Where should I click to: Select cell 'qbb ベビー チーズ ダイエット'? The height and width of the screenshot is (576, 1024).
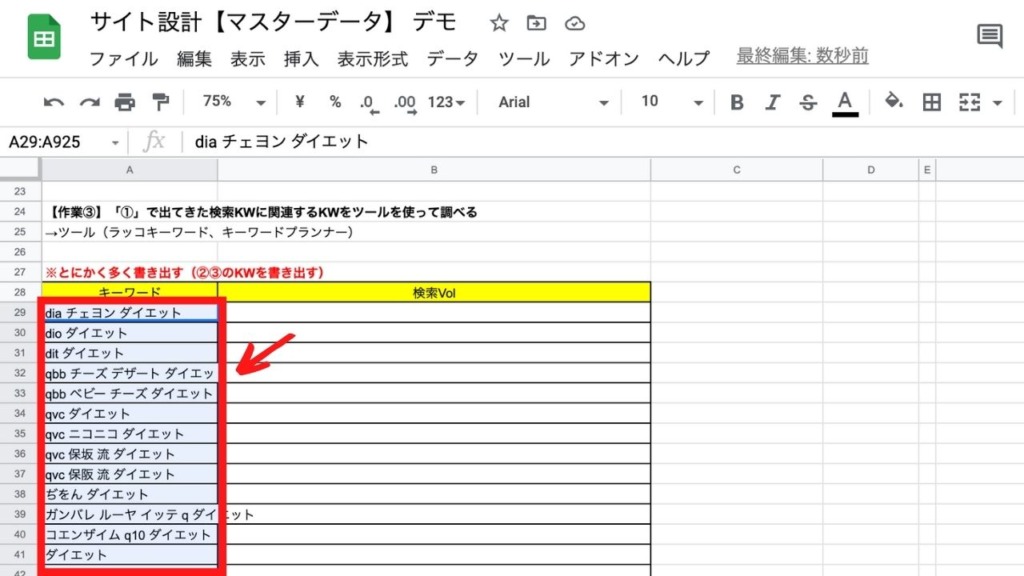(x=129, y=394)
